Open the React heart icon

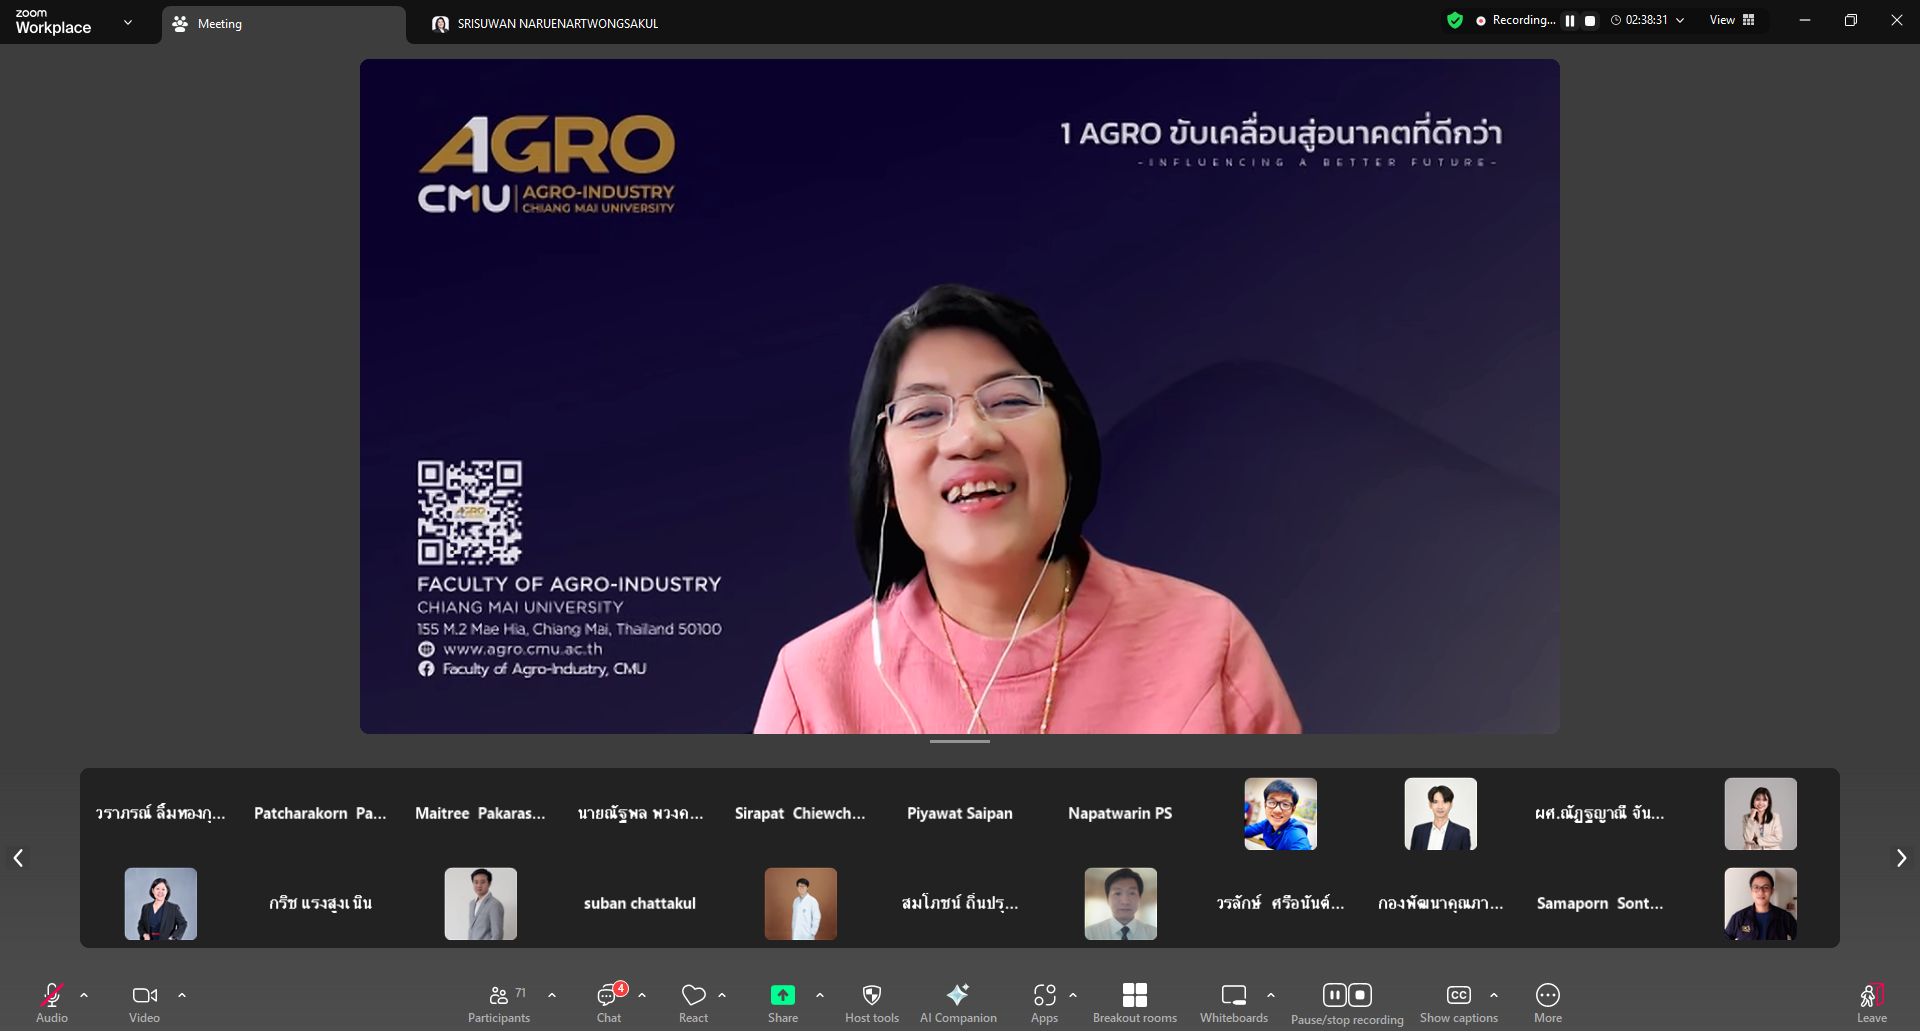(x=693, y=995)
